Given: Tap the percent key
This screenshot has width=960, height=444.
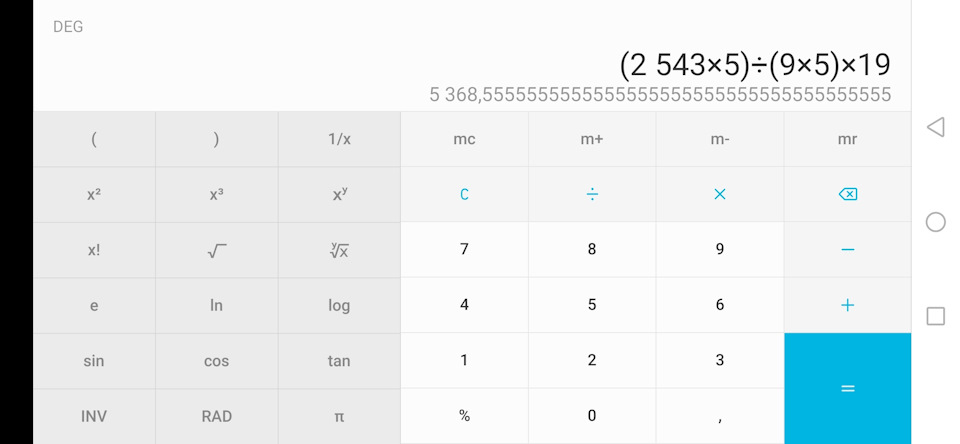Looking at the screenshot, I should [x=464, y=416].
